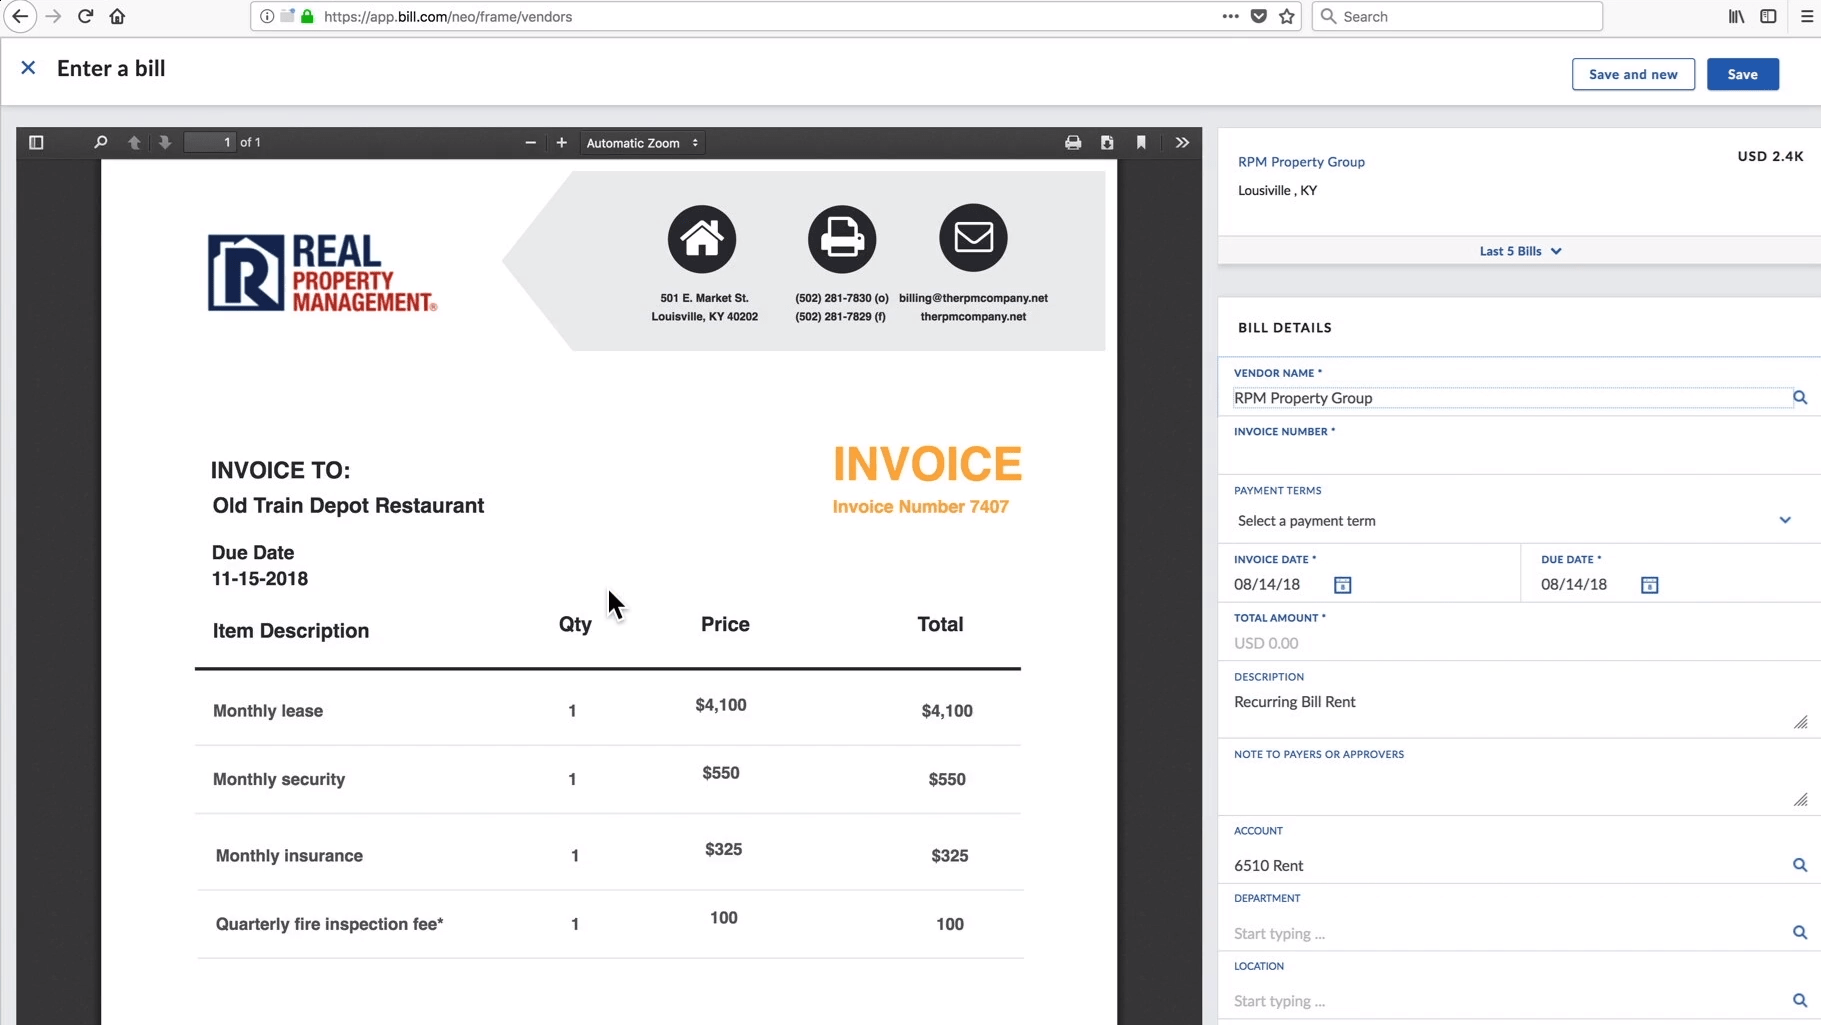Screen dimensions: 1821x1025
Task: Click the Save and new button
Action: [x=1632, y=74]
